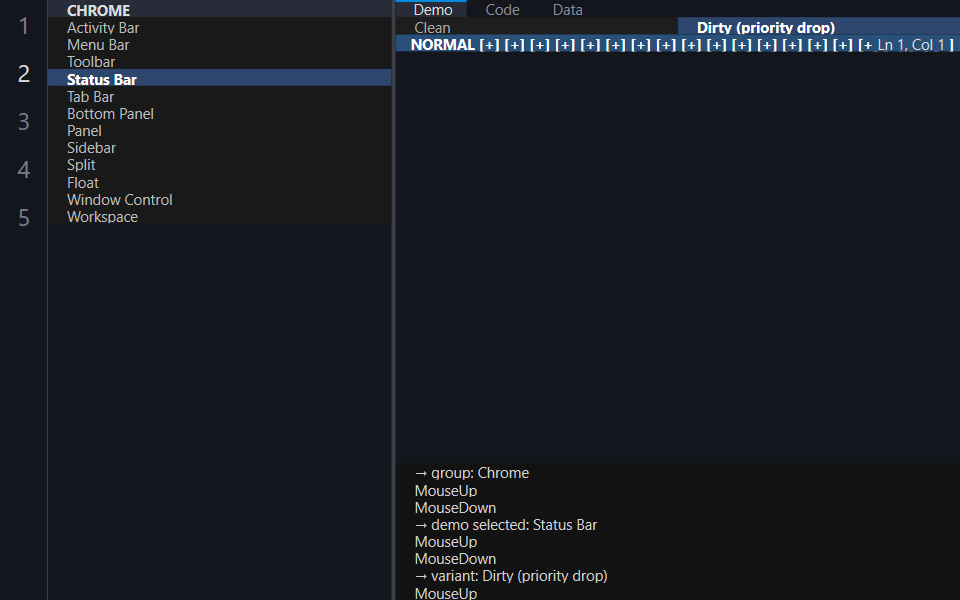The height and width of the screenshot is (600, 960).
Task: Switch to the Code tab
Action: 502,9
